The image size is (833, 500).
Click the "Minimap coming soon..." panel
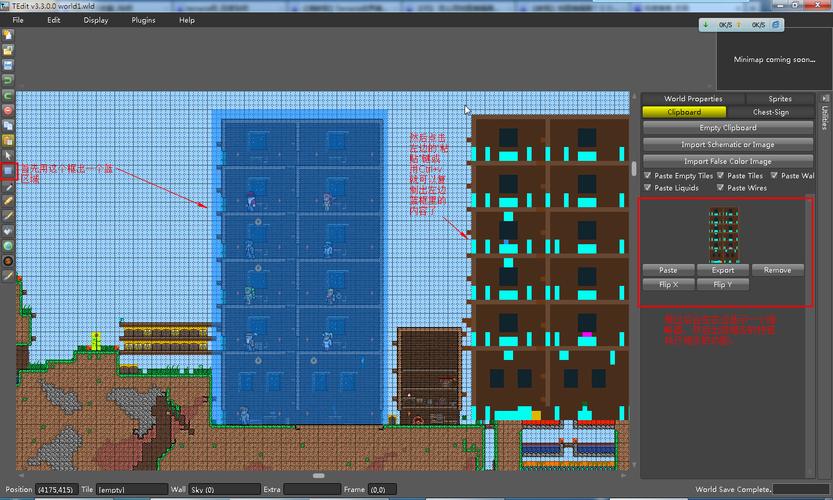coord(774,60)
